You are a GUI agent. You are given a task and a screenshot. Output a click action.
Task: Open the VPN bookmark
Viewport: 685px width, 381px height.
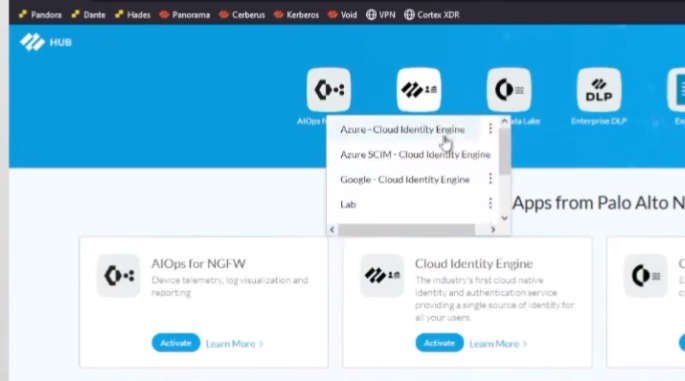pos(381,15)
